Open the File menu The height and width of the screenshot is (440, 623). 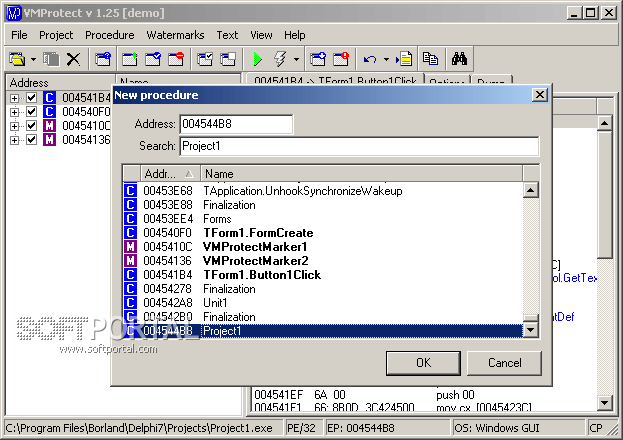pyautogui.click(x=19, y=35)
